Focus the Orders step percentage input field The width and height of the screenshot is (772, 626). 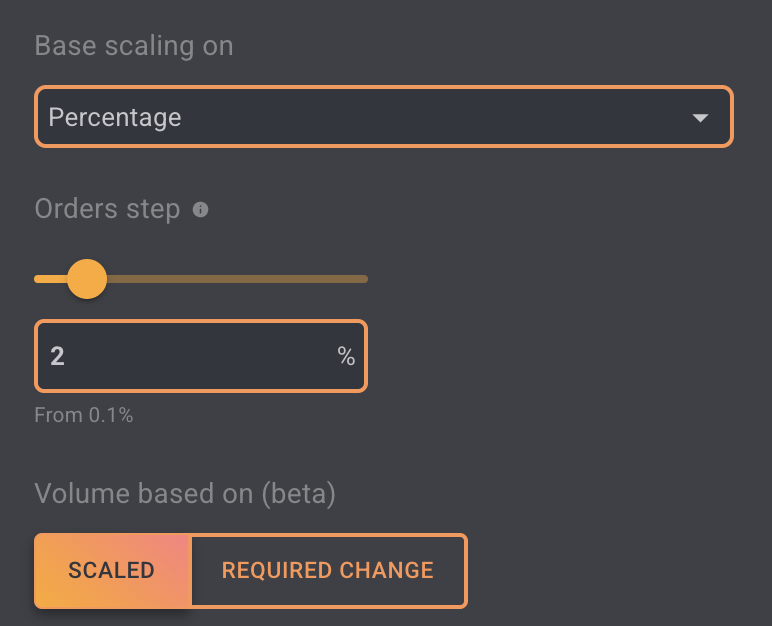[201, 356]
